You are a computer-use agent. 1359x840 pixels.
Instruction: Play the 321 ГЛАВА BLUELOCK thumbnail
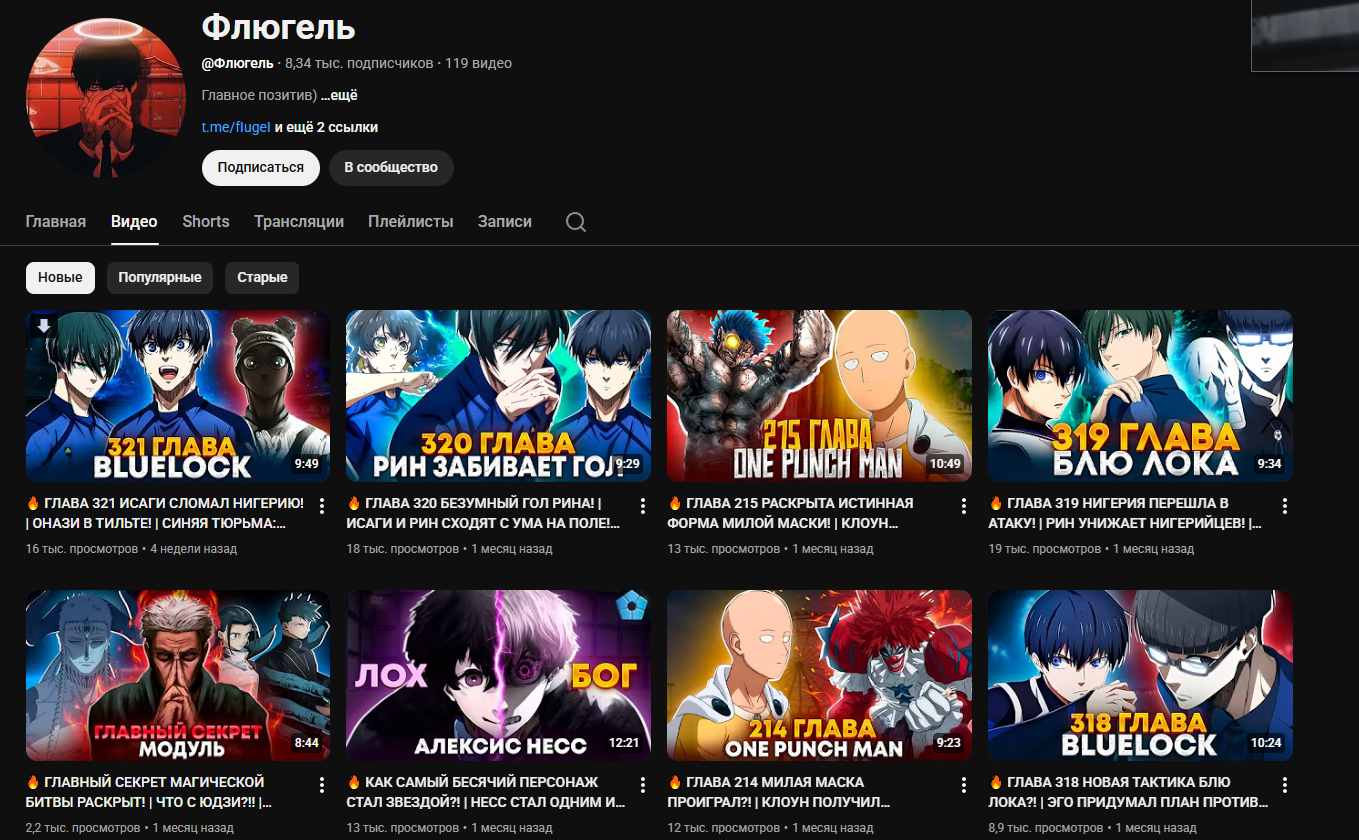tap(178, 396)
